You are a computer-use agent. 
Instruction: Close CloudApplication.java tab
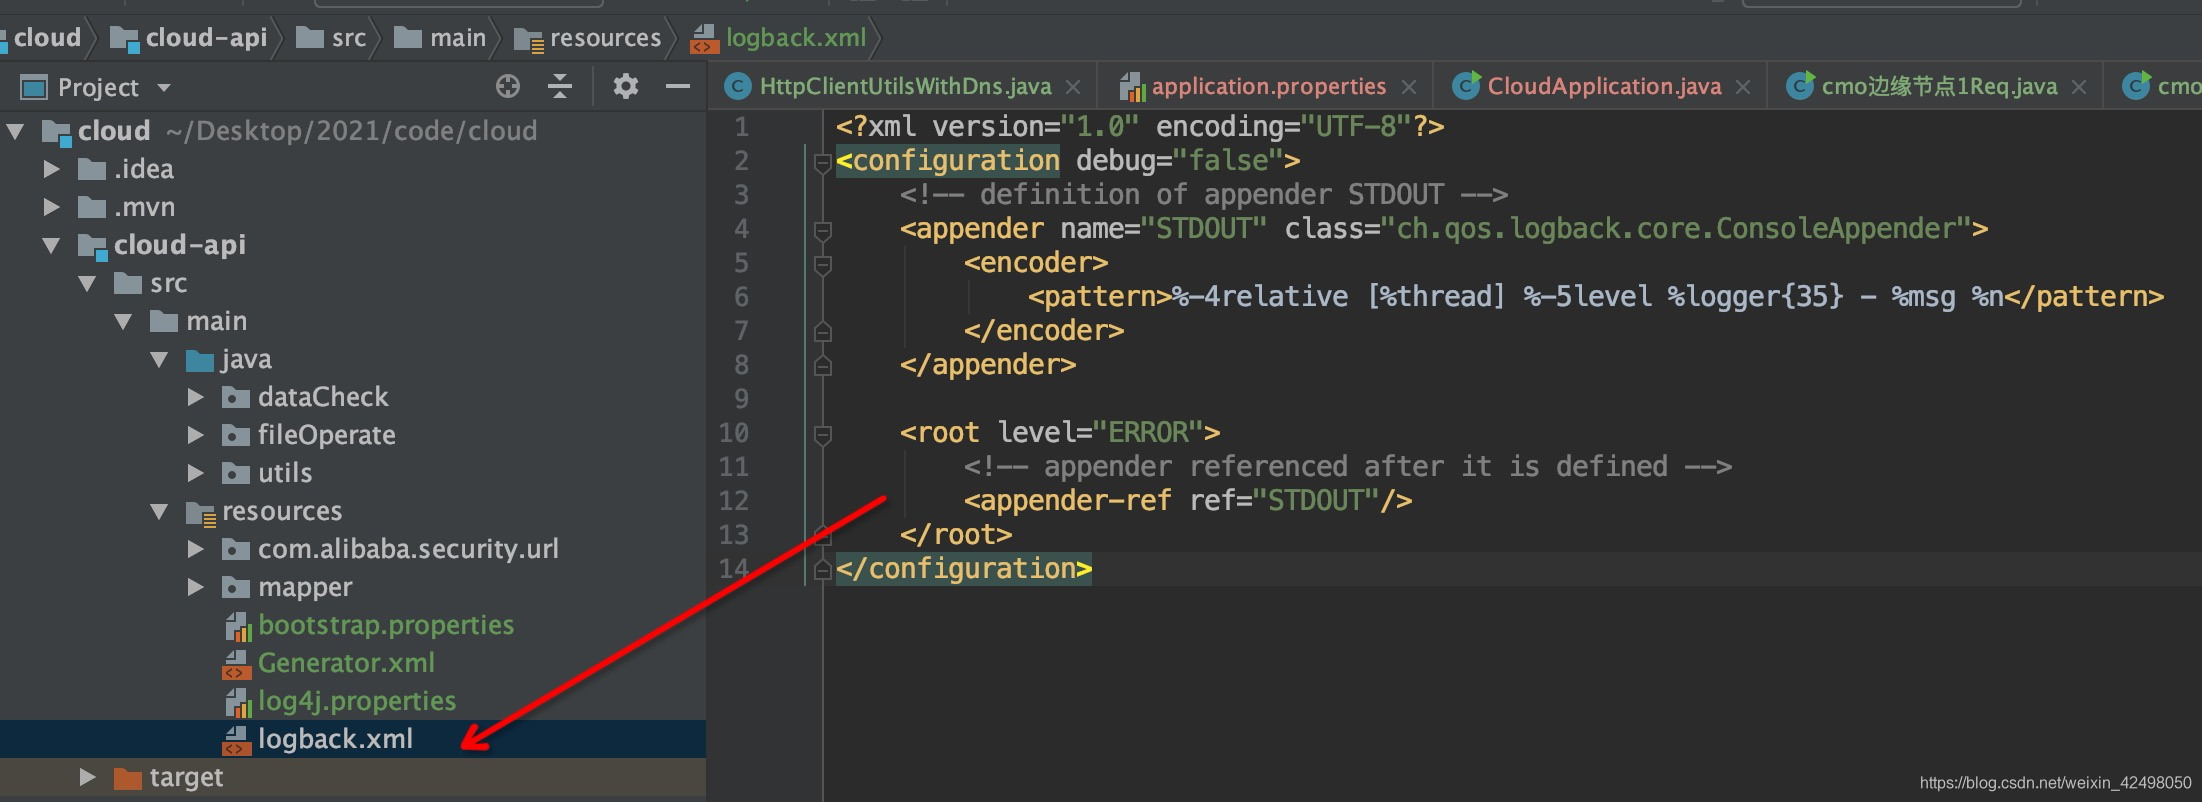(1743, 88)
